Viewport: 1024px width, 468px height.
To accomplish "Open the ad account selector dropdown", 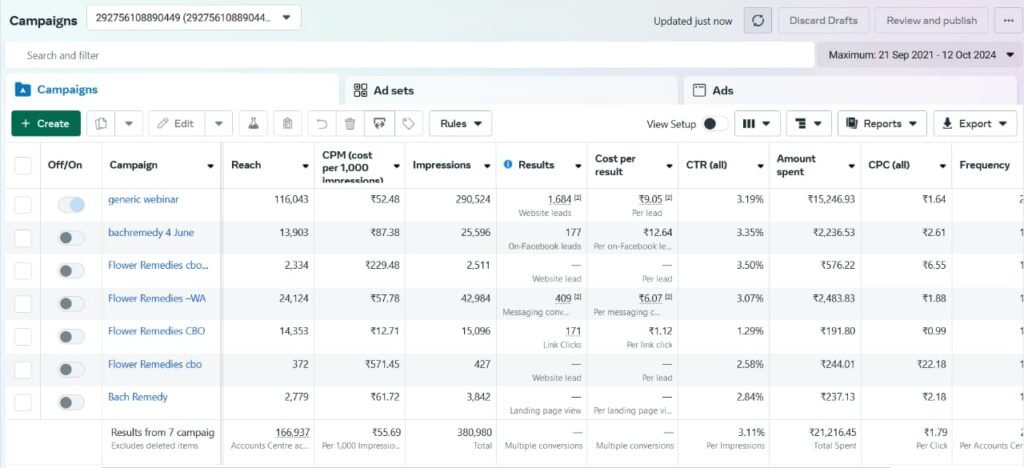I will [193, 18].
